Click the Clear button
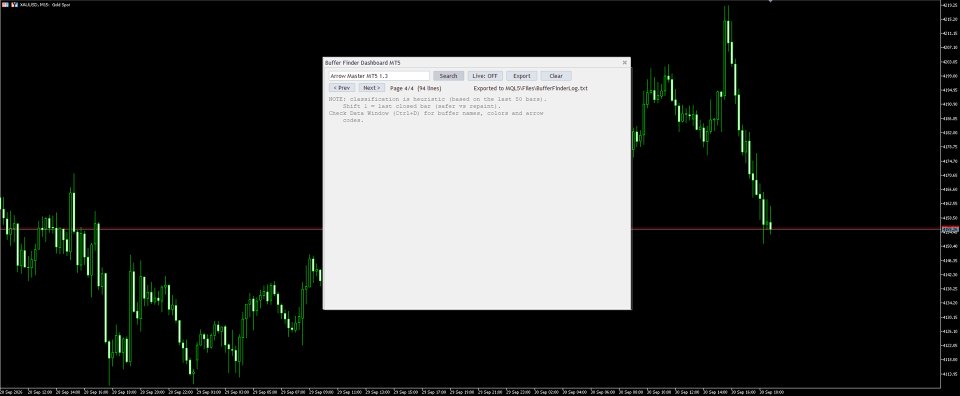960x396 pixels. (x=556, y=76)
